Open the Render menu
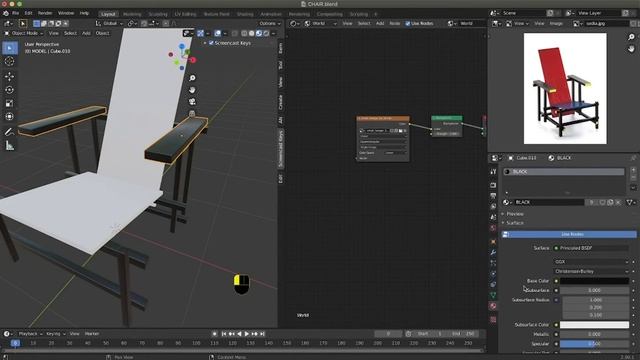Viewport: 640px width, 360px height. point(45,13)
